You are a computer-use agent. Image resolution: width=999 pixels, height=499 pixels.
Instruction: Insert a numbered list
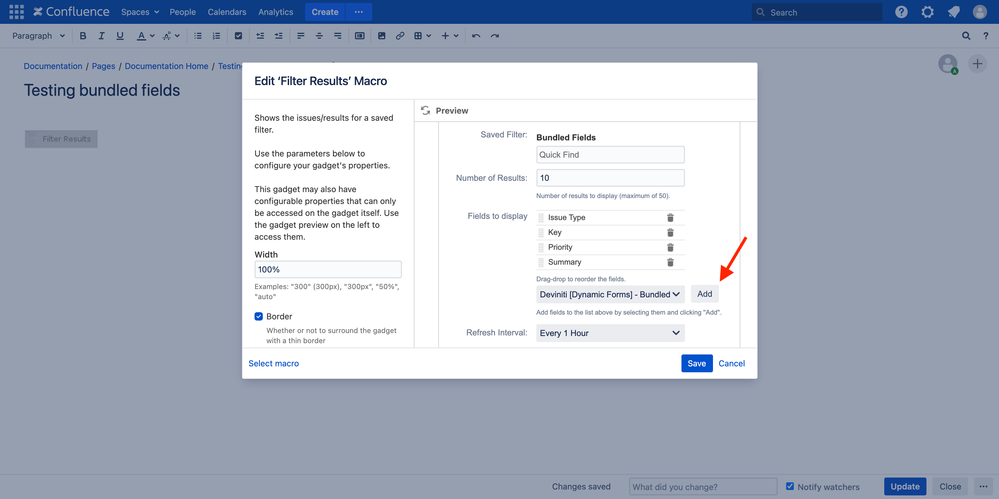[x=216, y=36]
